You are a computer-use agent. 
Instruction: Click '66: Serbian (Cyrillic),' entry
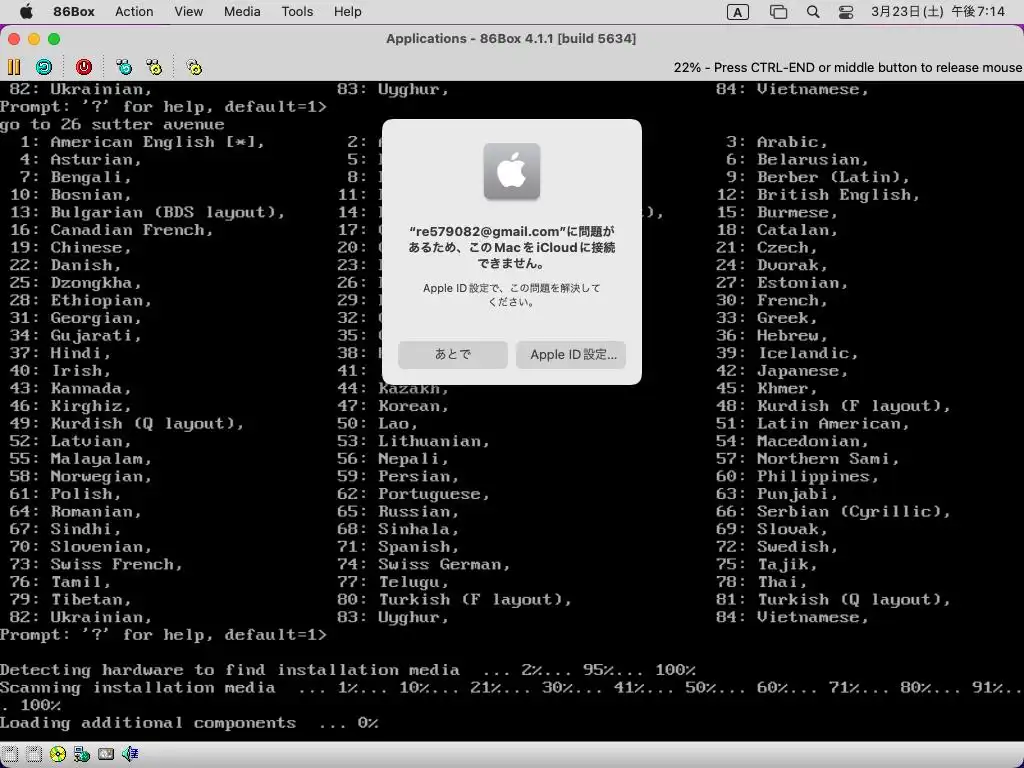tap(833, 511)
